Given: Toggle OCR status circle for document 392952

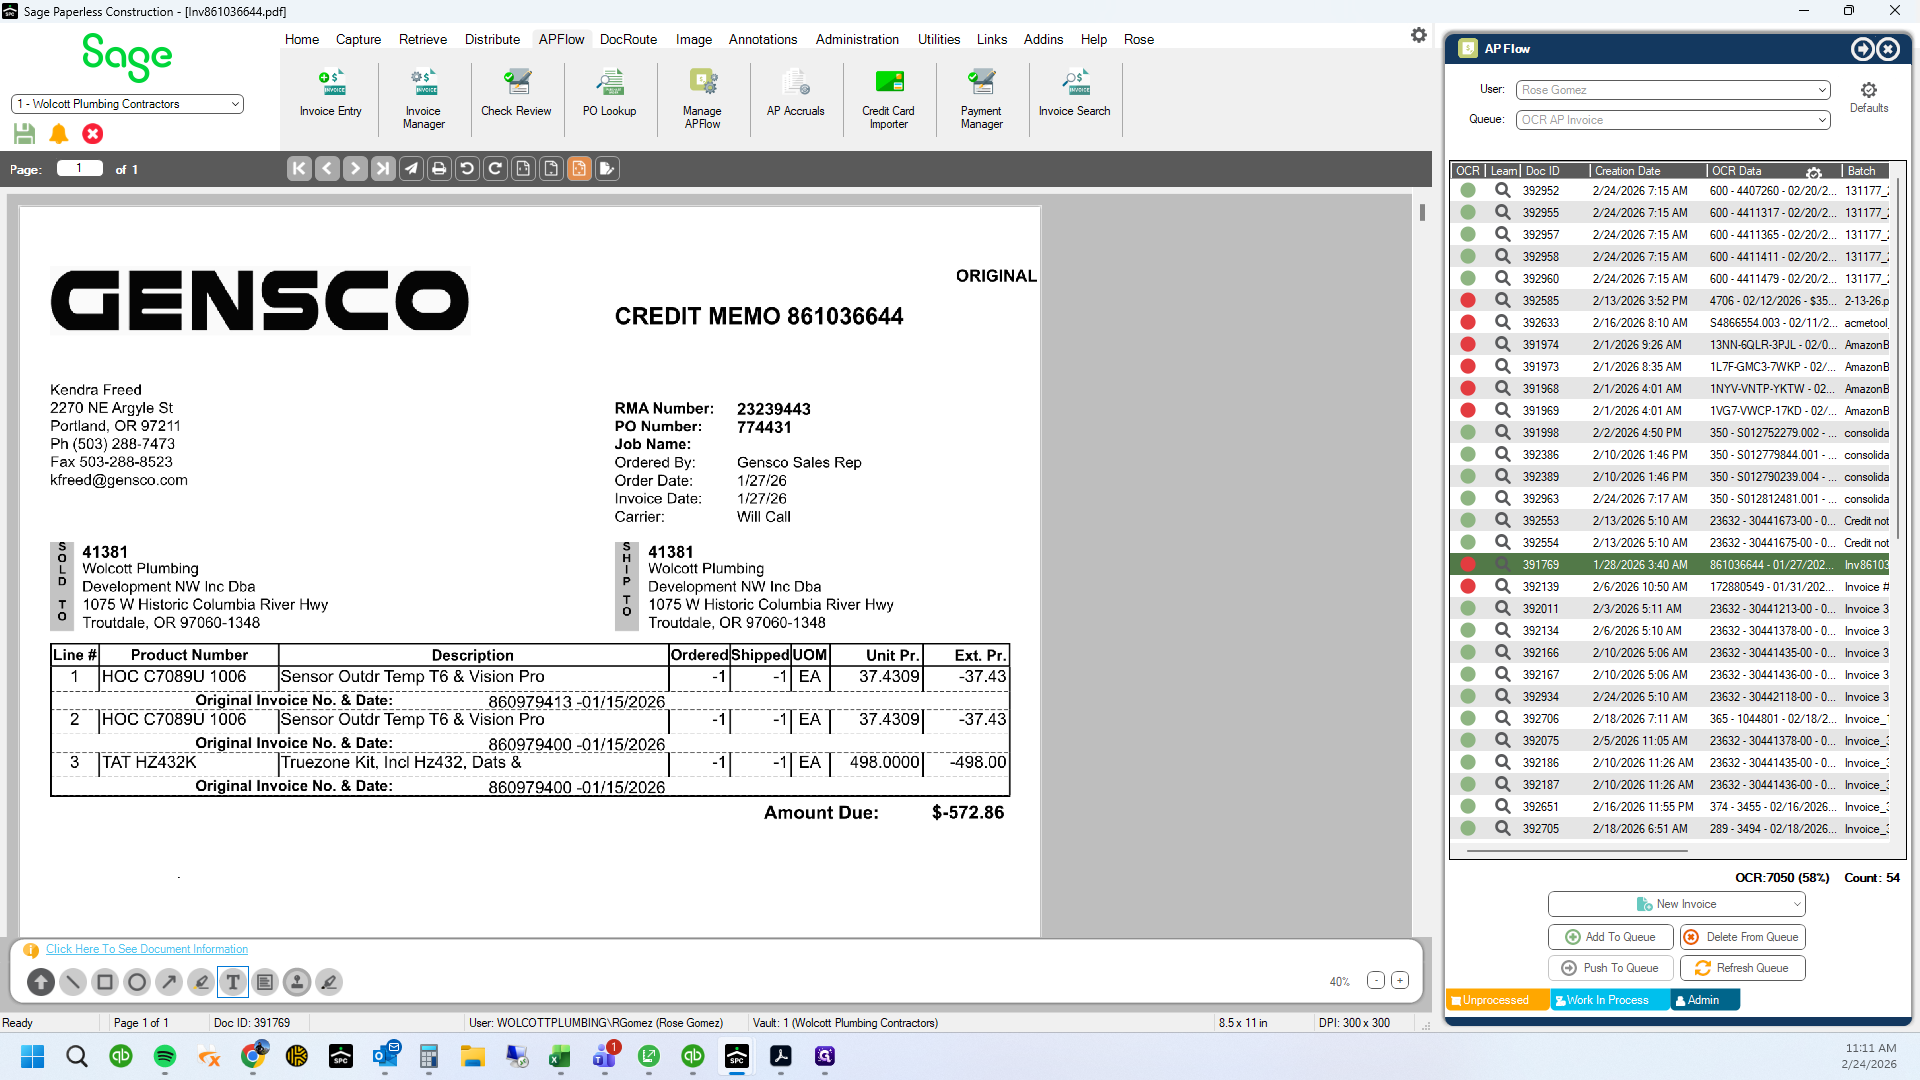Looking at the screenshot, I should [x=1468, y=191].
